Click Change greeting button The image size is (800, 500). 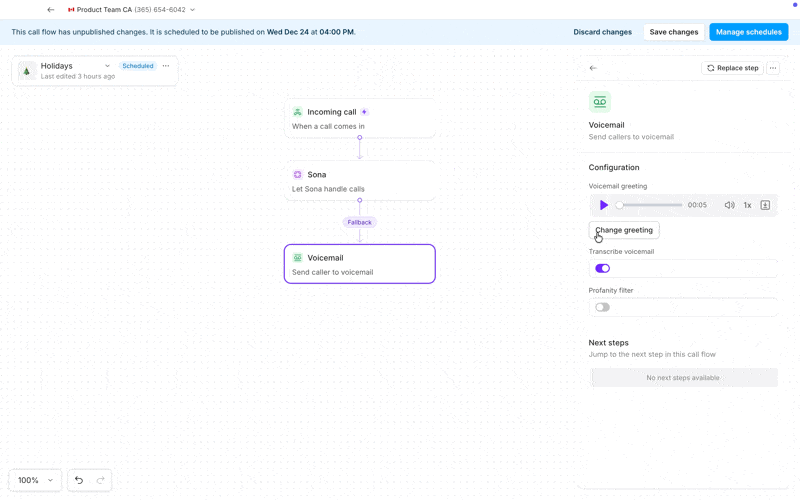pos(624,230)
